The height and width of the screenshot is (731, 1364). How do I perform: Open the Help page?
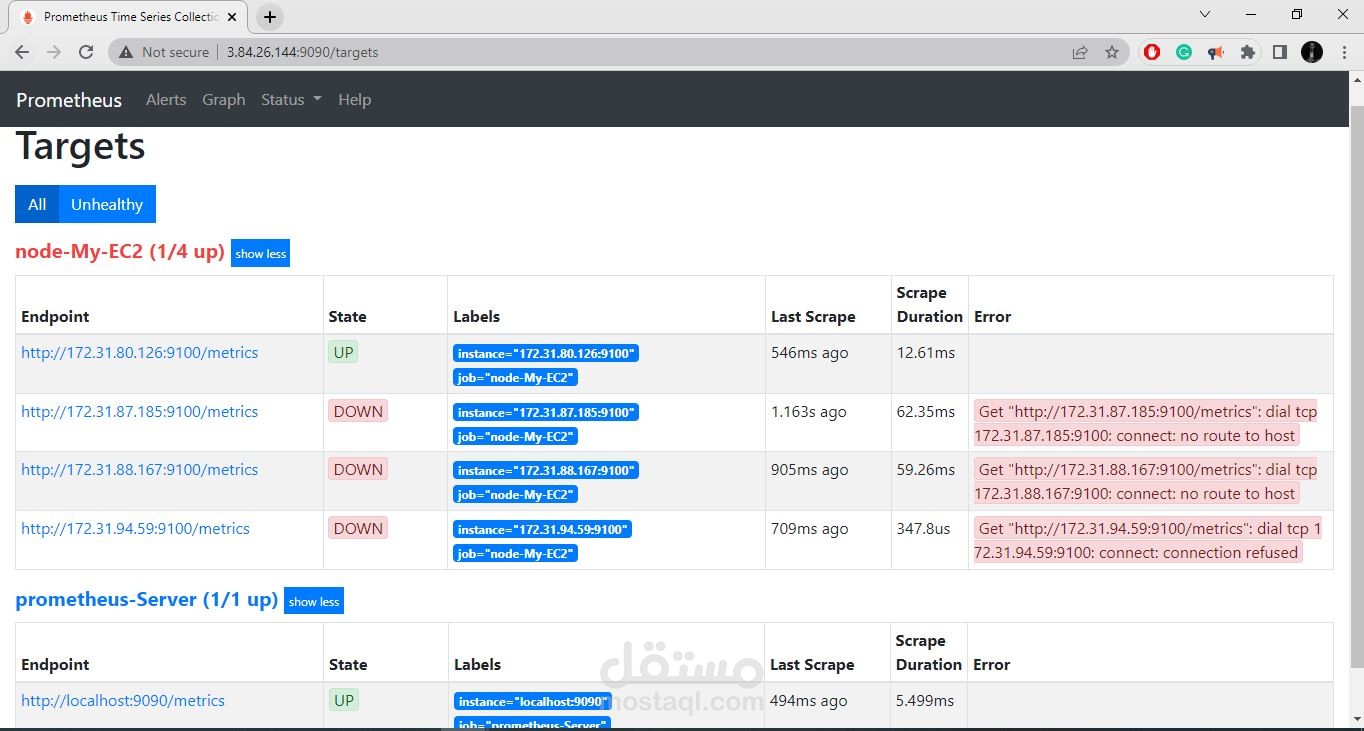pos(354,100)
